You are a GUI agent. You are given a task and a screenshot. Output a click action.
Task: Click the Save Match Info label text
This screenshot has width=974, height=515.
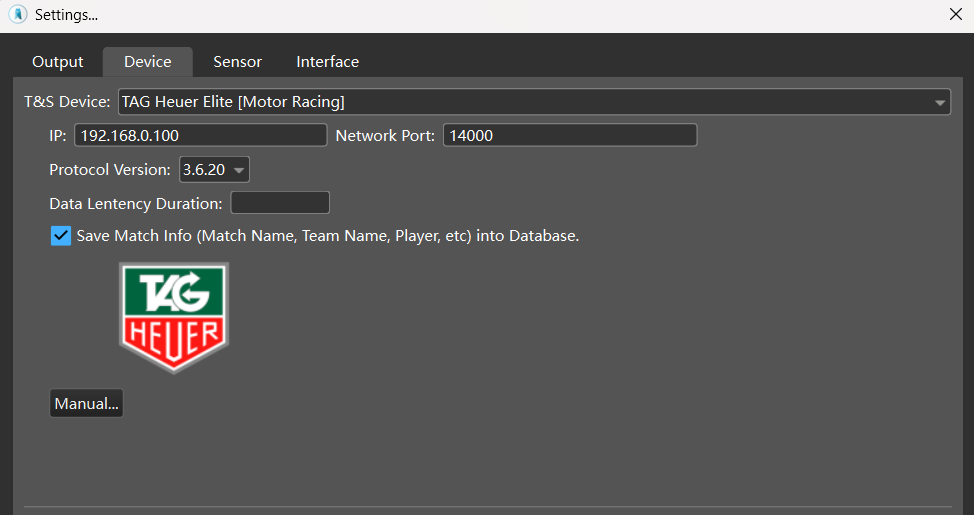(328, 236)
